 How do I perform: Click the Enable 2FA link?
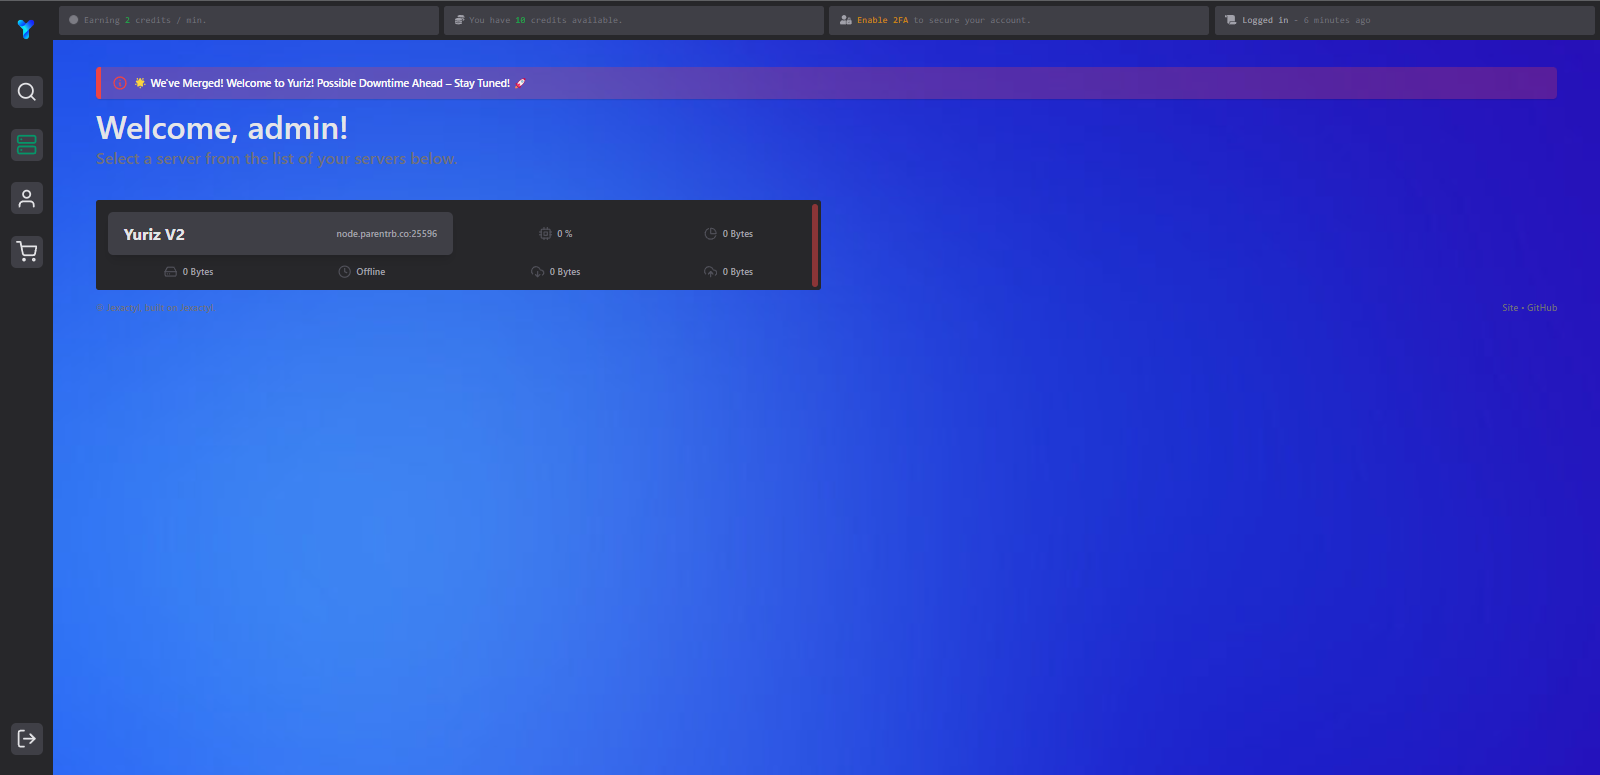click(882, 20)
